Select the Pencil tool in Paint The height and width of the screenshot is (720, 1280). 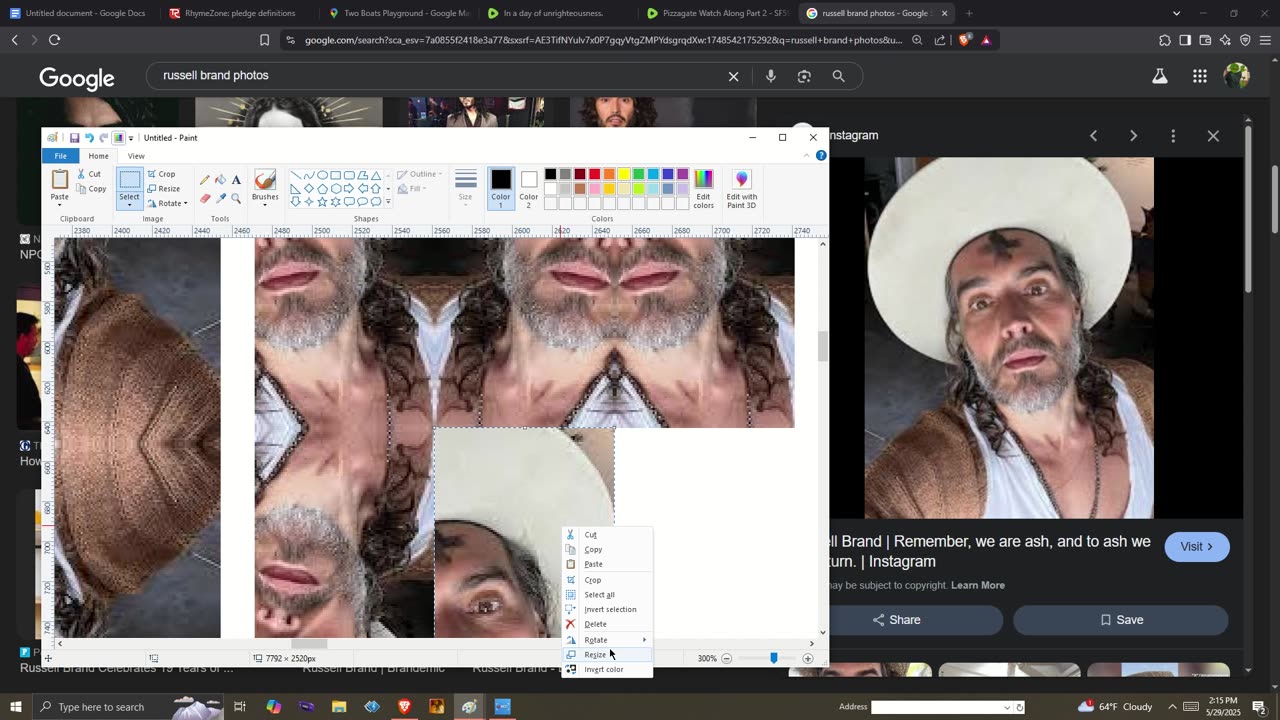(205, 180)
